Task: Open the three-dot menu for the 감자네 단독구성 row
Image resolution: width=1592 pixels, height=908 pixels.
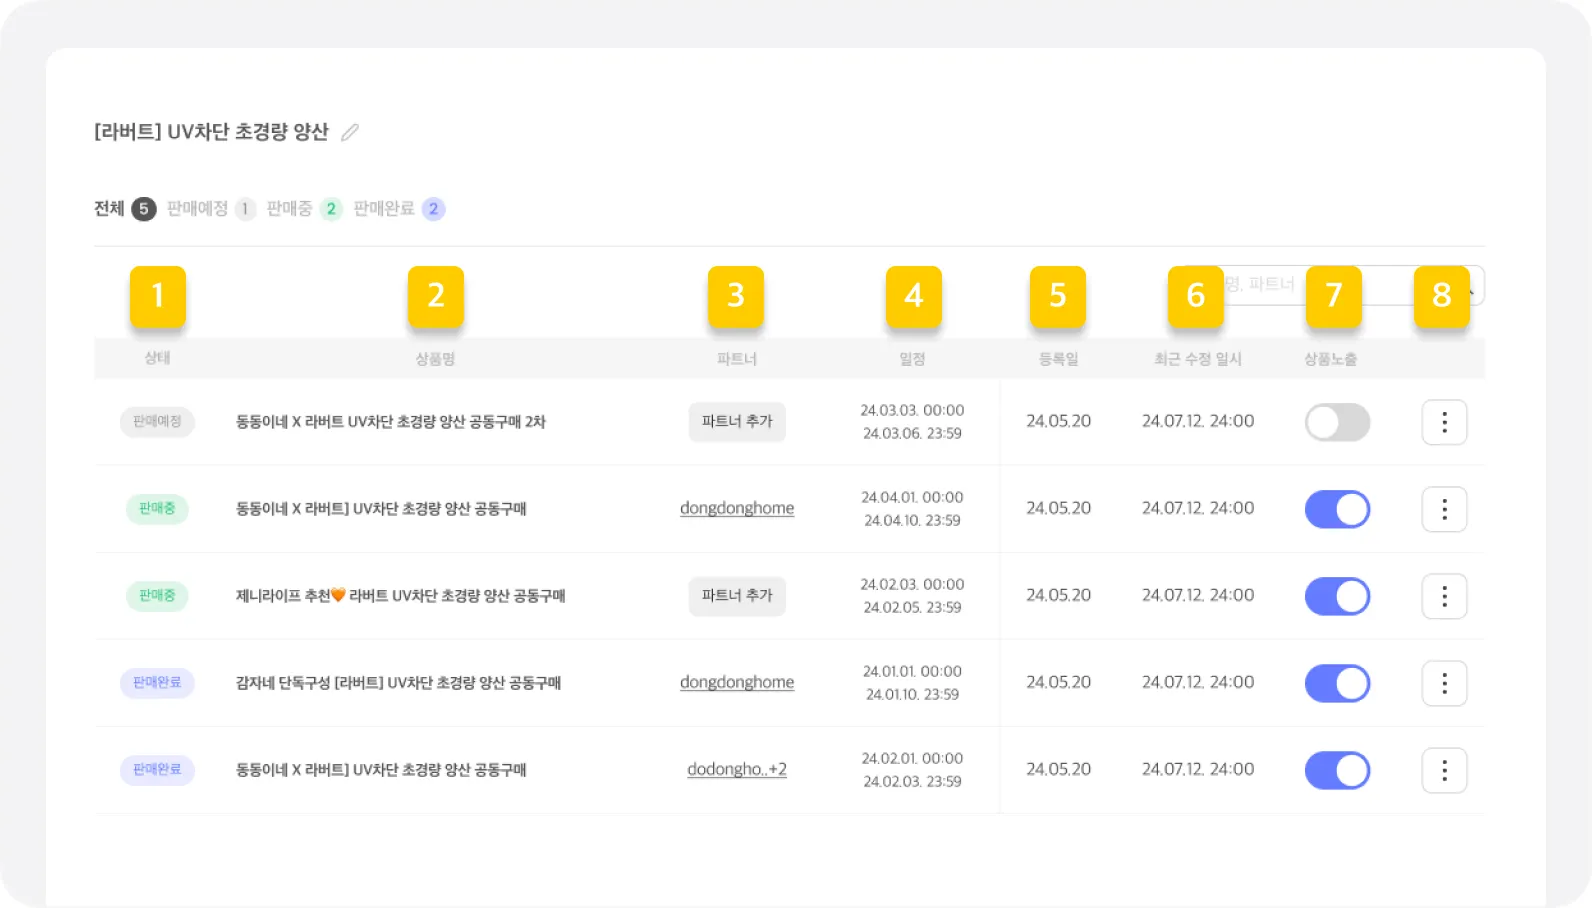Action: click(1444, 683)
